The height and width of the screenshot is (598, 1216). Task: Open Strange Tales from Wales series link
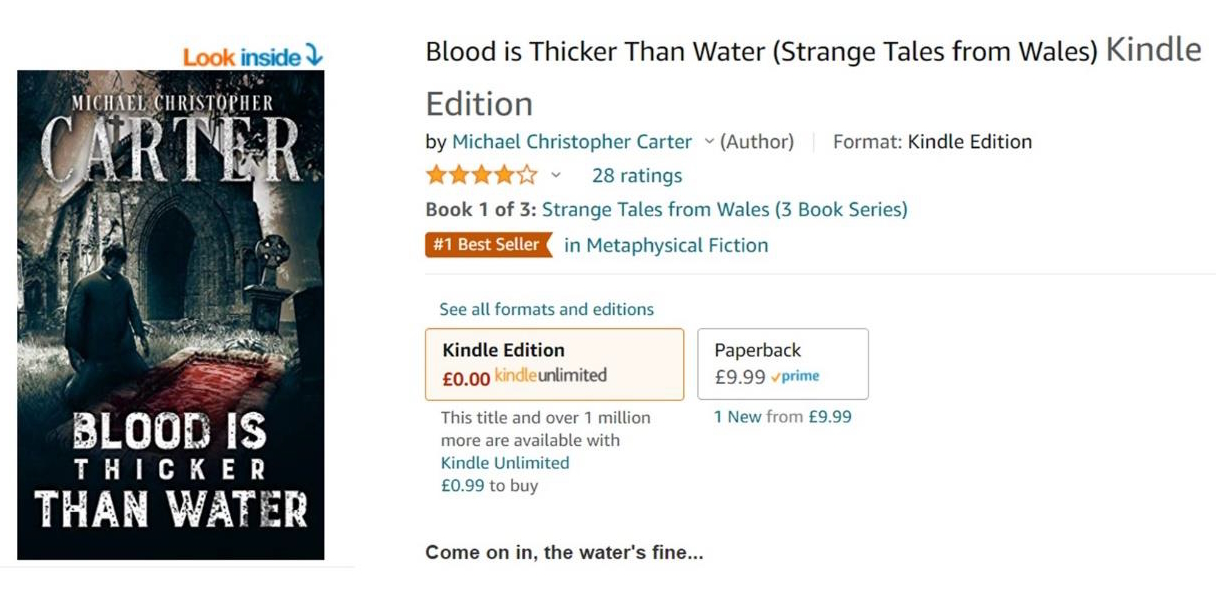[725, 210]
